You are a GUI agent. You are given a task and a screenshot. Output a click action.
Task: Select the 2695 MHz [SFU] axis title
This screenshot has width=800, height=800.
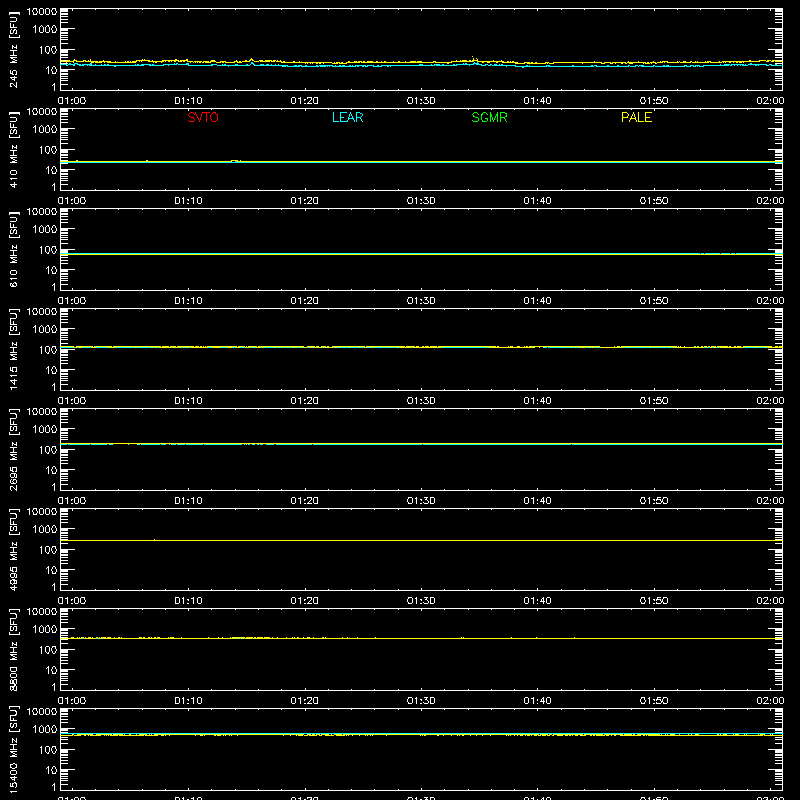[13, 449]
